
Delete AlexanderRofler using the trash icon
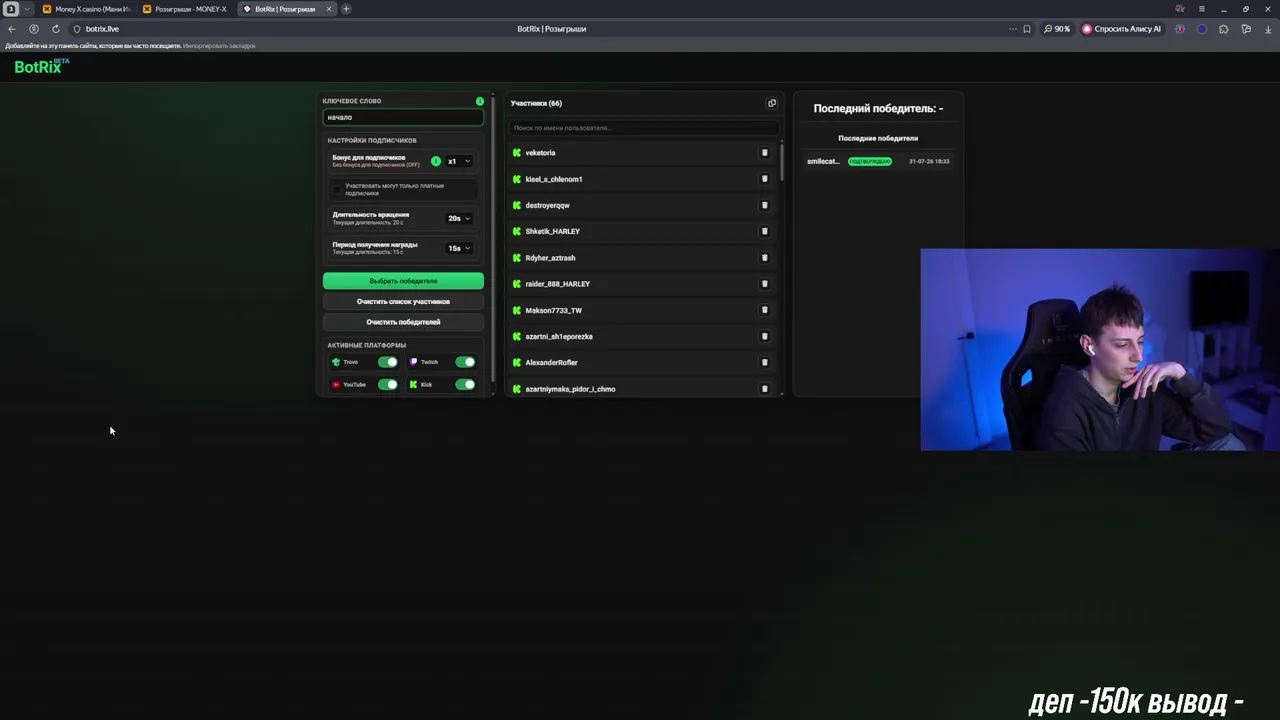765,362
